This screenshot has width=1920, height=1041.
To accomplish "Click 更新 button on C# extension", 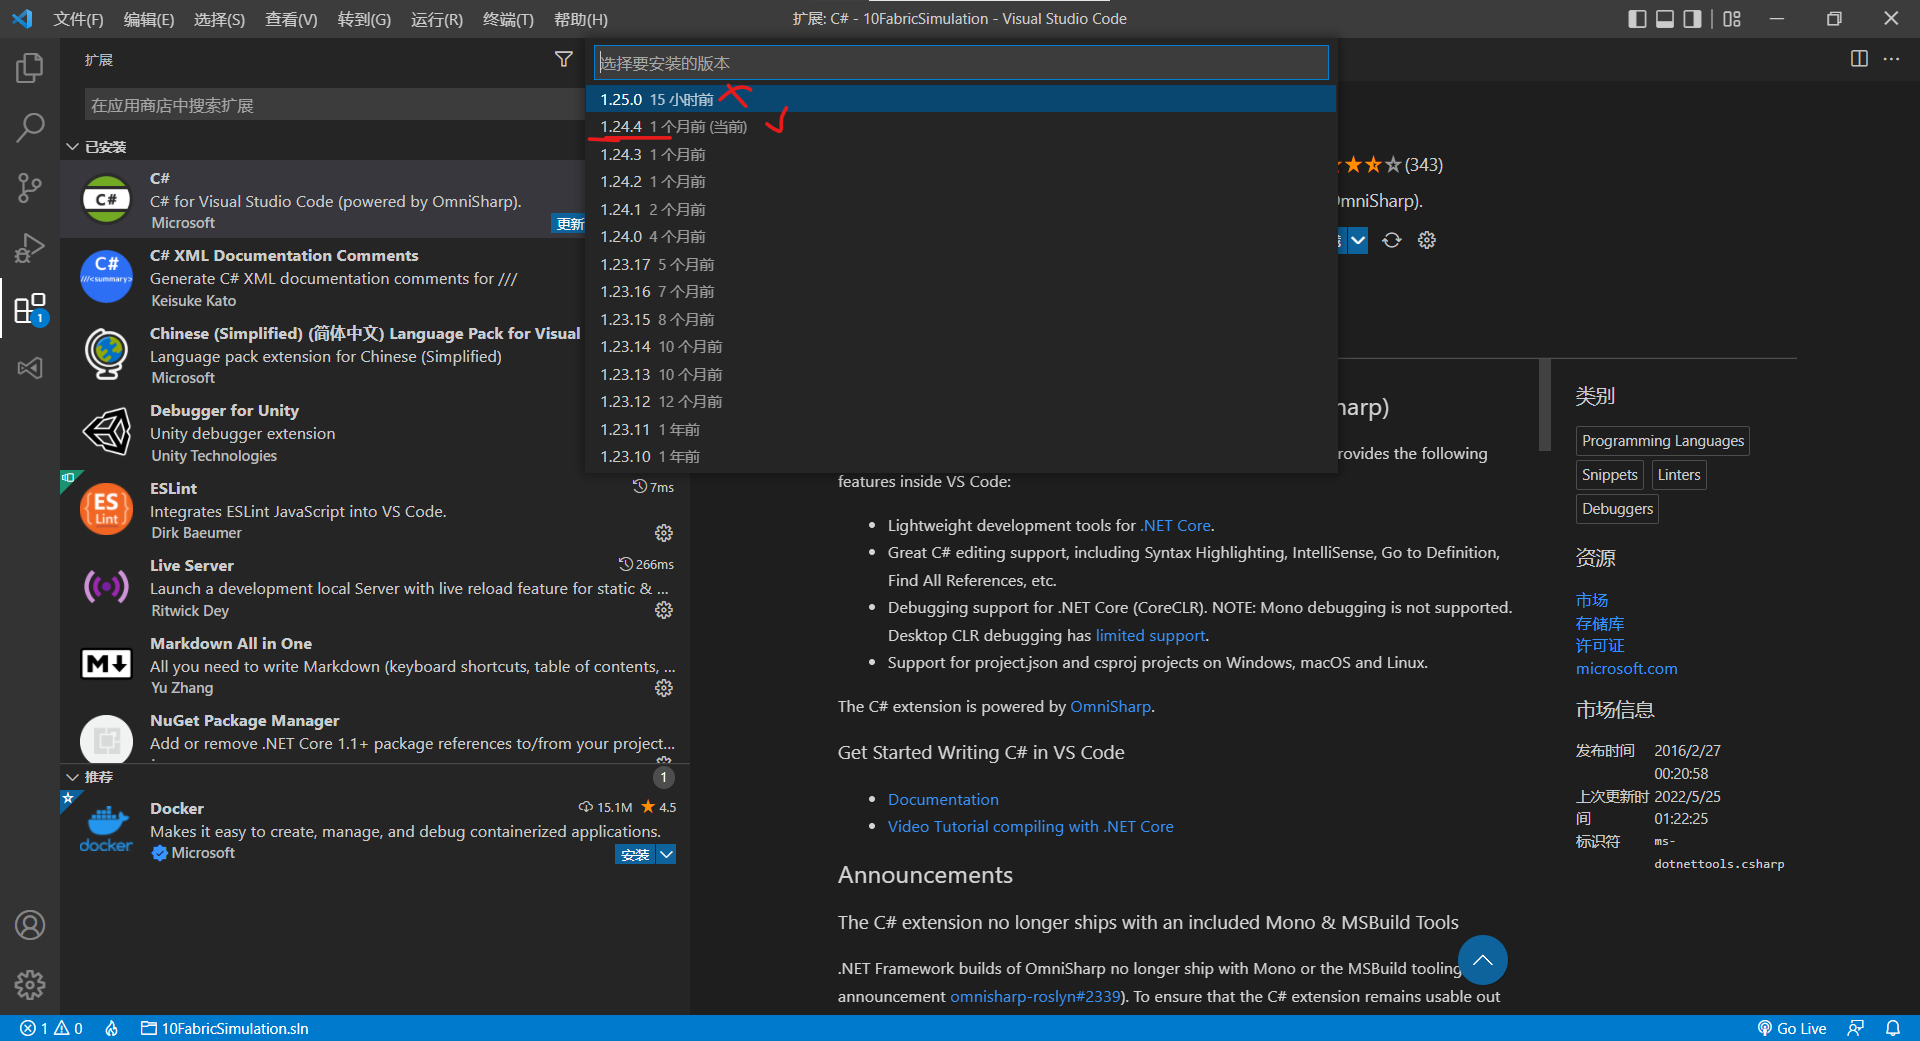I will click(569, 223).
